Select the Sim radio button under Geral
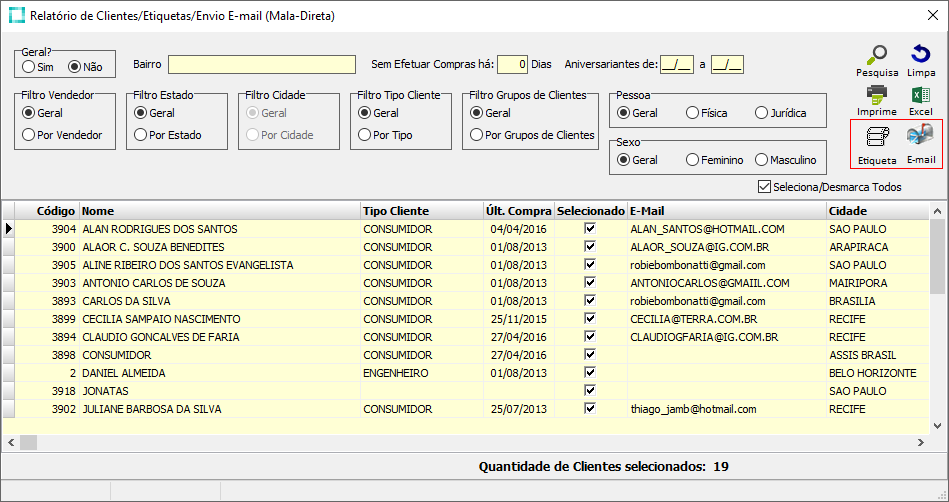The width and height of the screenshot is (949, 502). (29, 67)
